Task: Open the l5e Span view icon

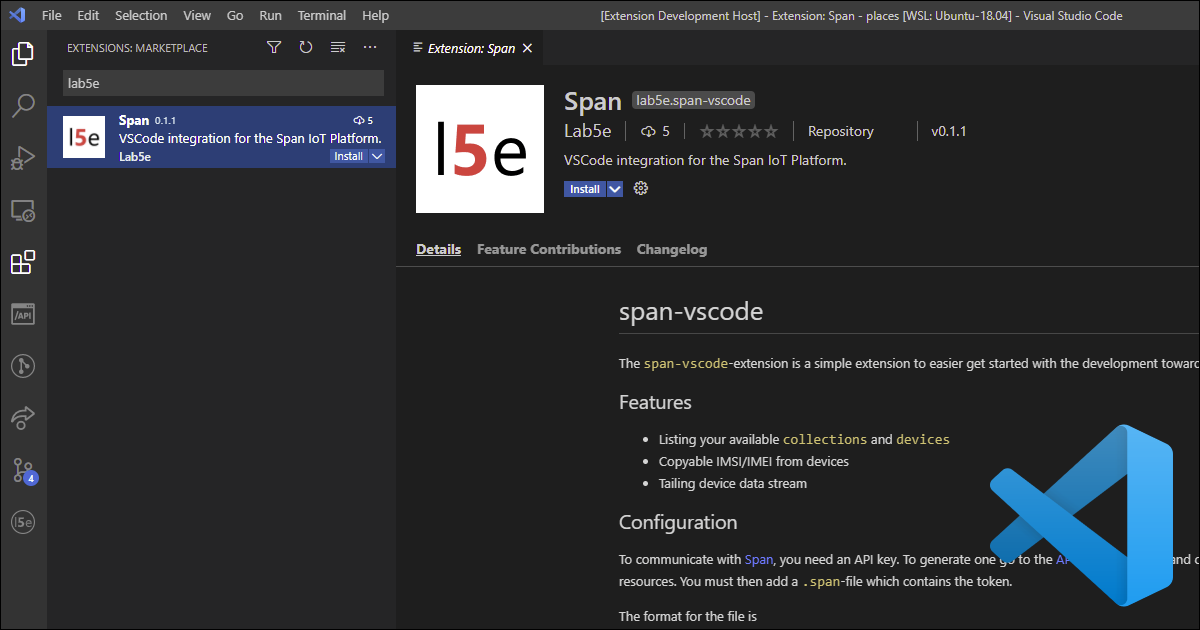Action: click(x=23, y=522)
